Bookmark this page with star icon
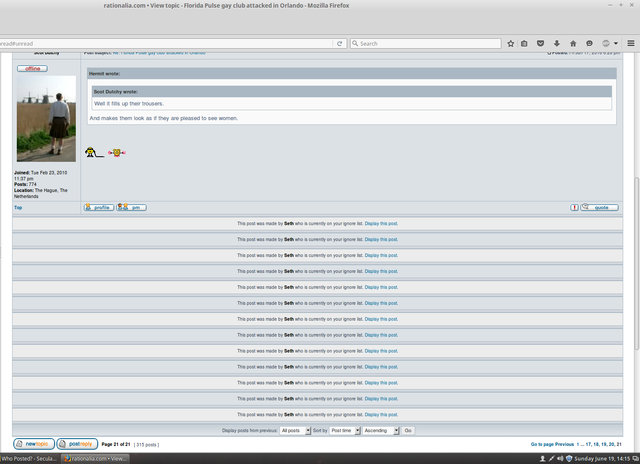Image resolution: width=640 pixels, height=464 pixels. coord(511,43)
